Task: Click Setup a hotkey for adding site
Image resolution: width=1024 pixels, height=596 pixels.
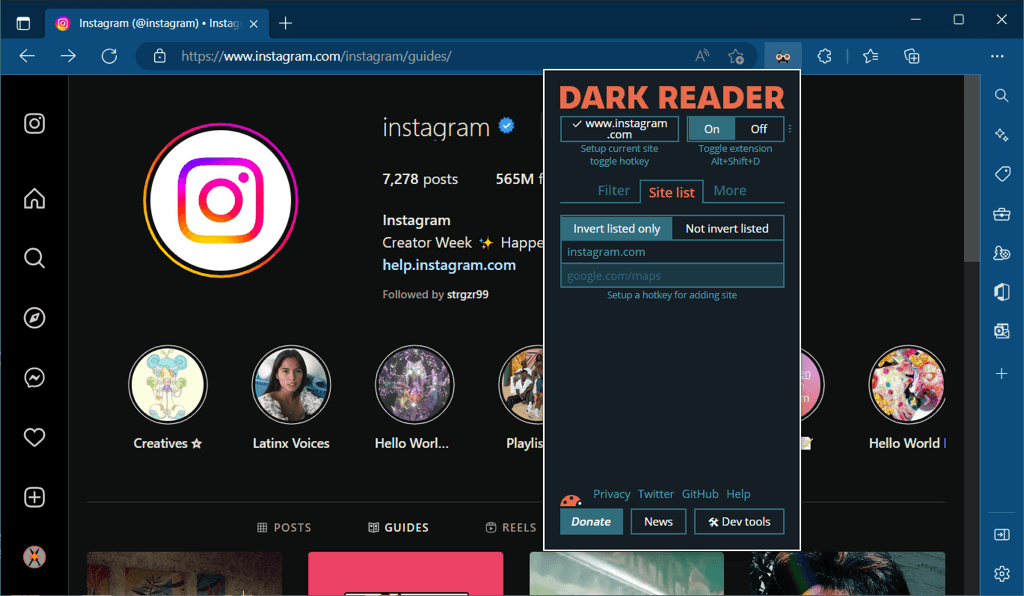Action: pyautogui.click(x=671, y=295)
